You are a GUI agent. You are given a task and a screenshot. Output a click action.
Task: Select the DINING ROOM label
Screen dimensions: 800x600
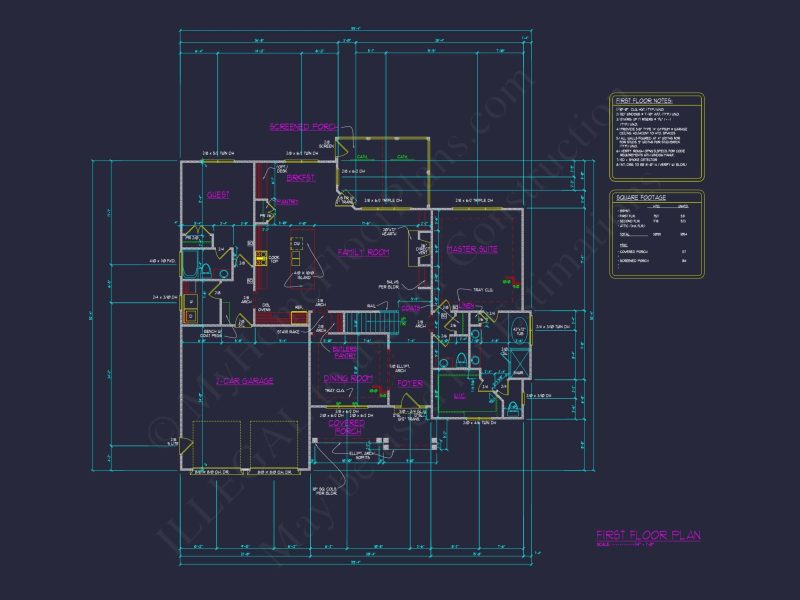pyautogui.click(x=348, y=378)
